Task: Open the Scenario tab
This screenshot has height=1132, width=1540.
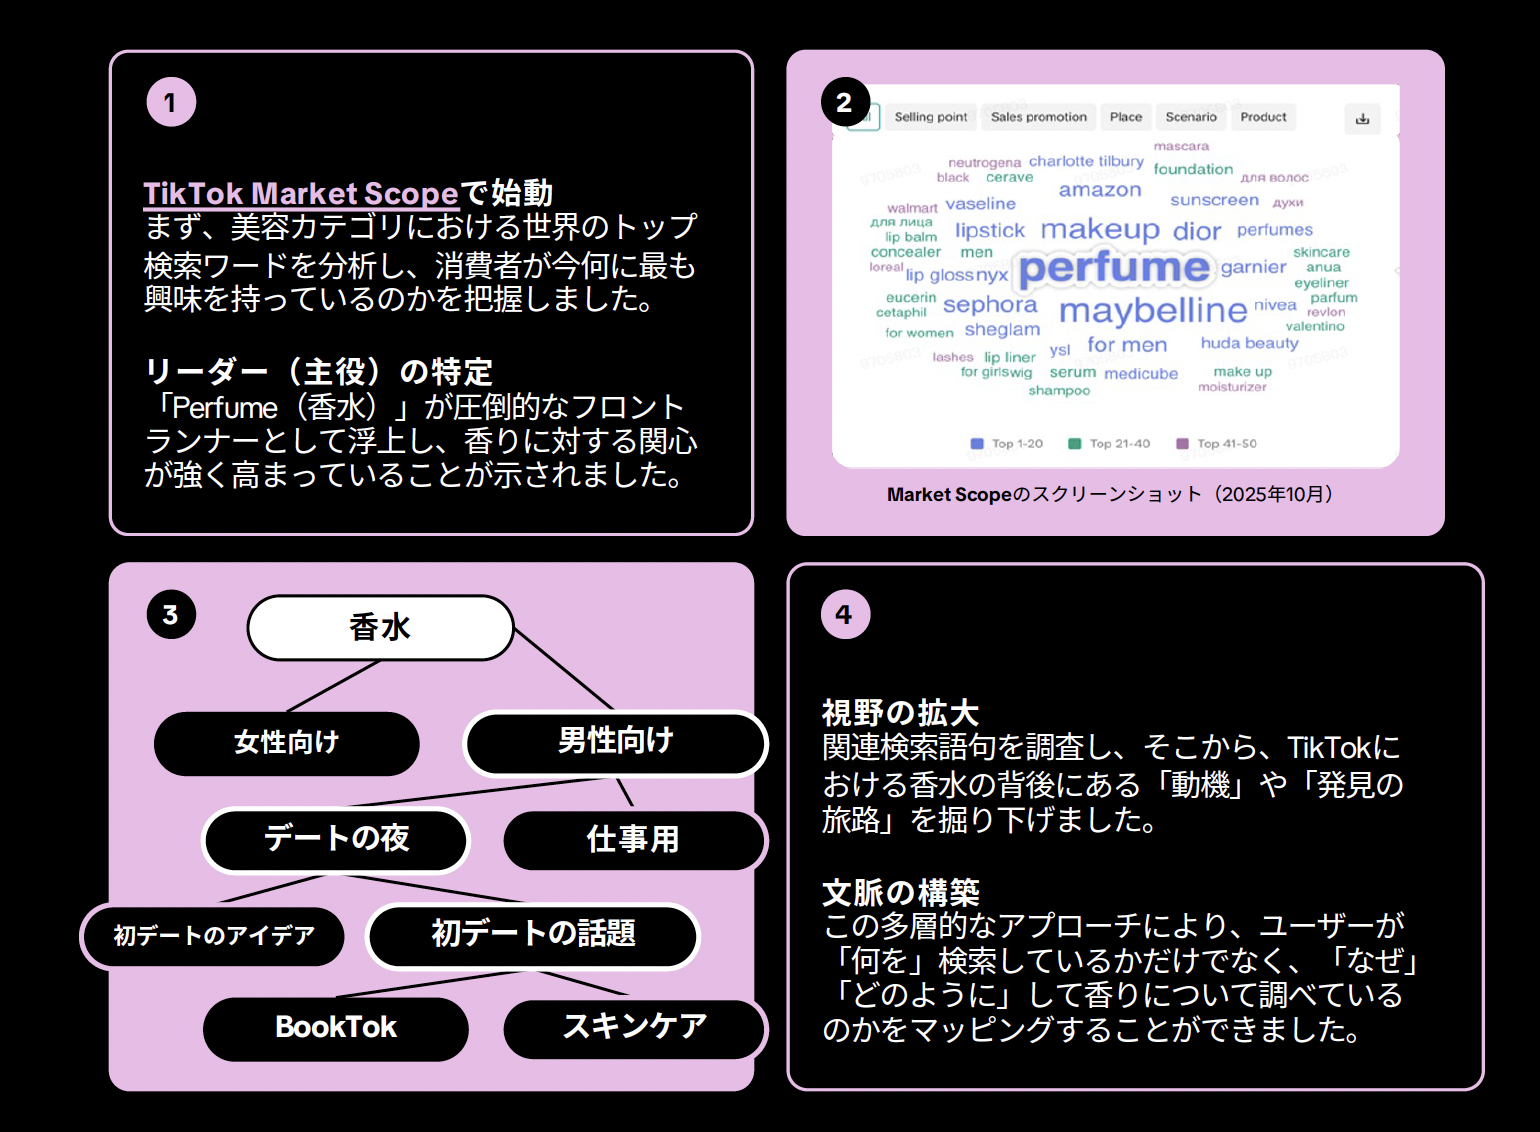Action: pos(1191,117)
